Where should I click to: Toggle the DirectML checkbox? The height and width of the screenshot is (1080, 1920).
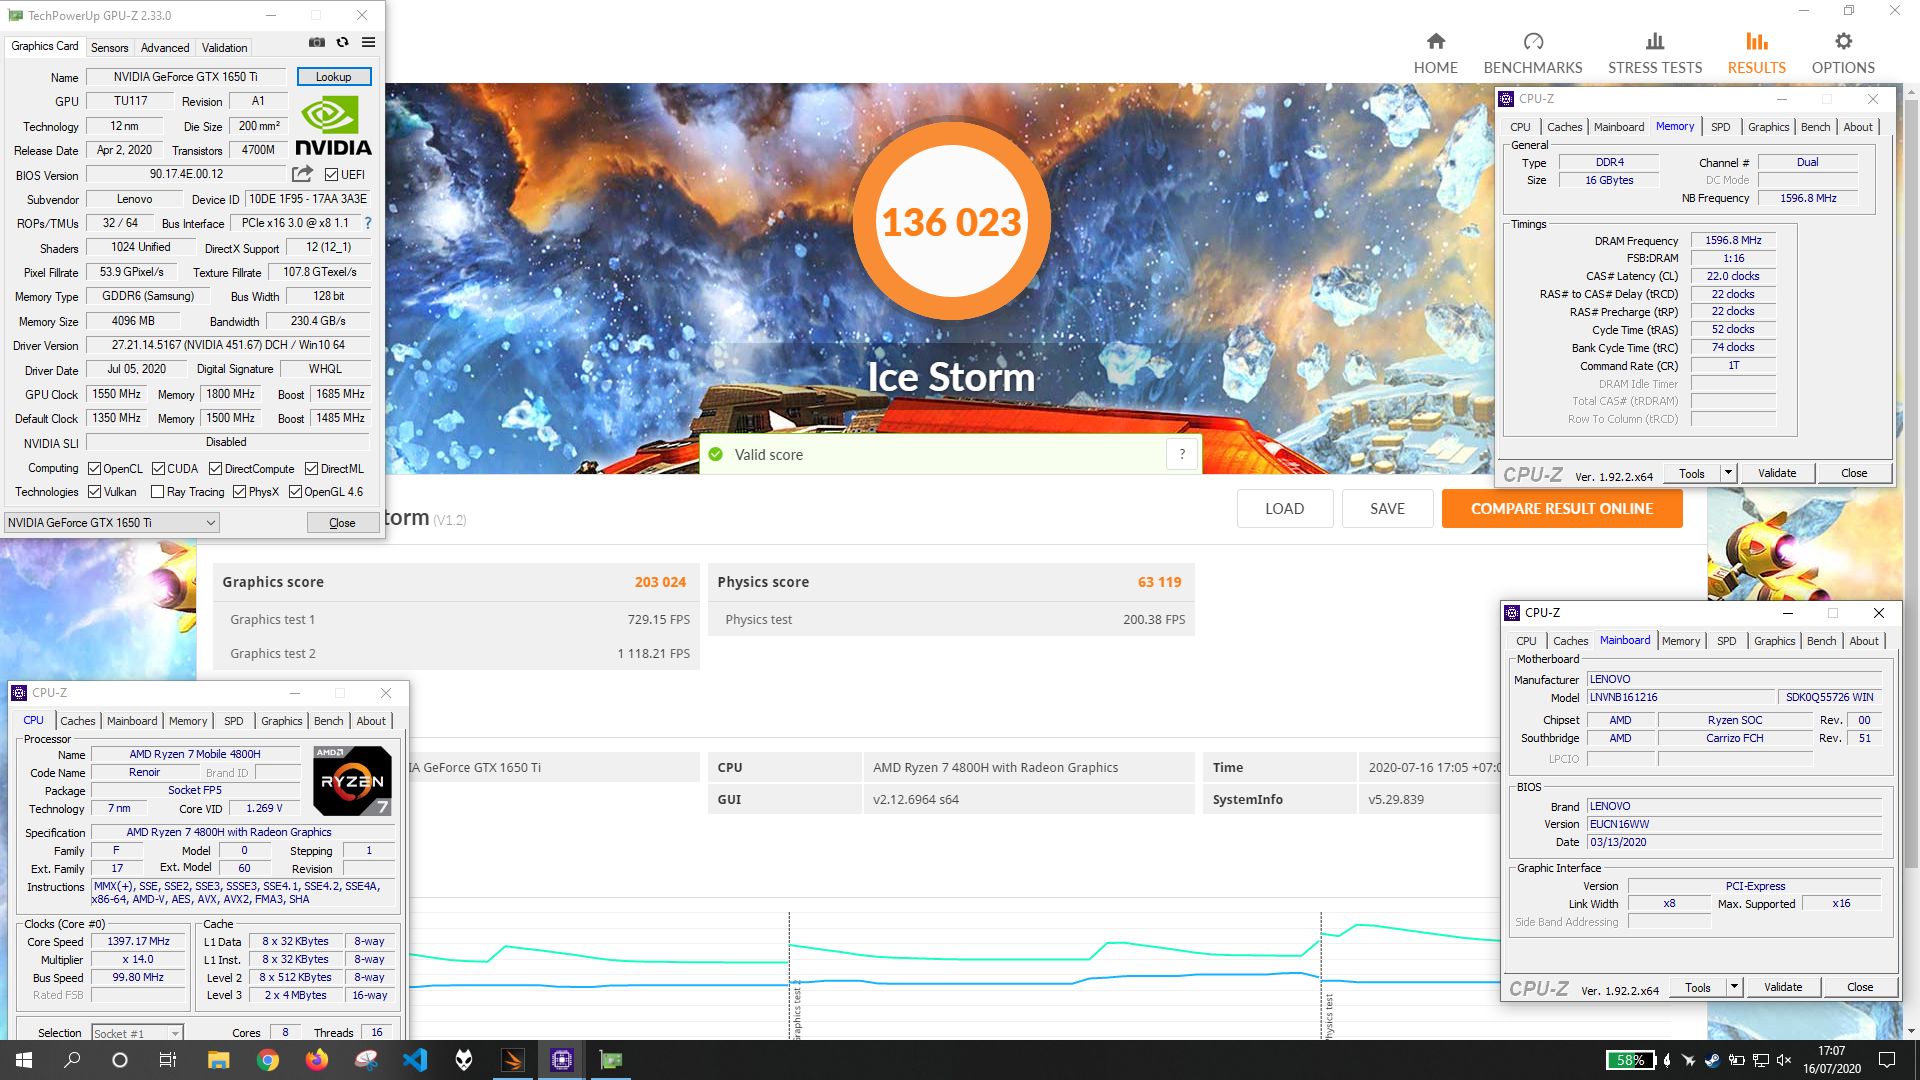point(311,469)
